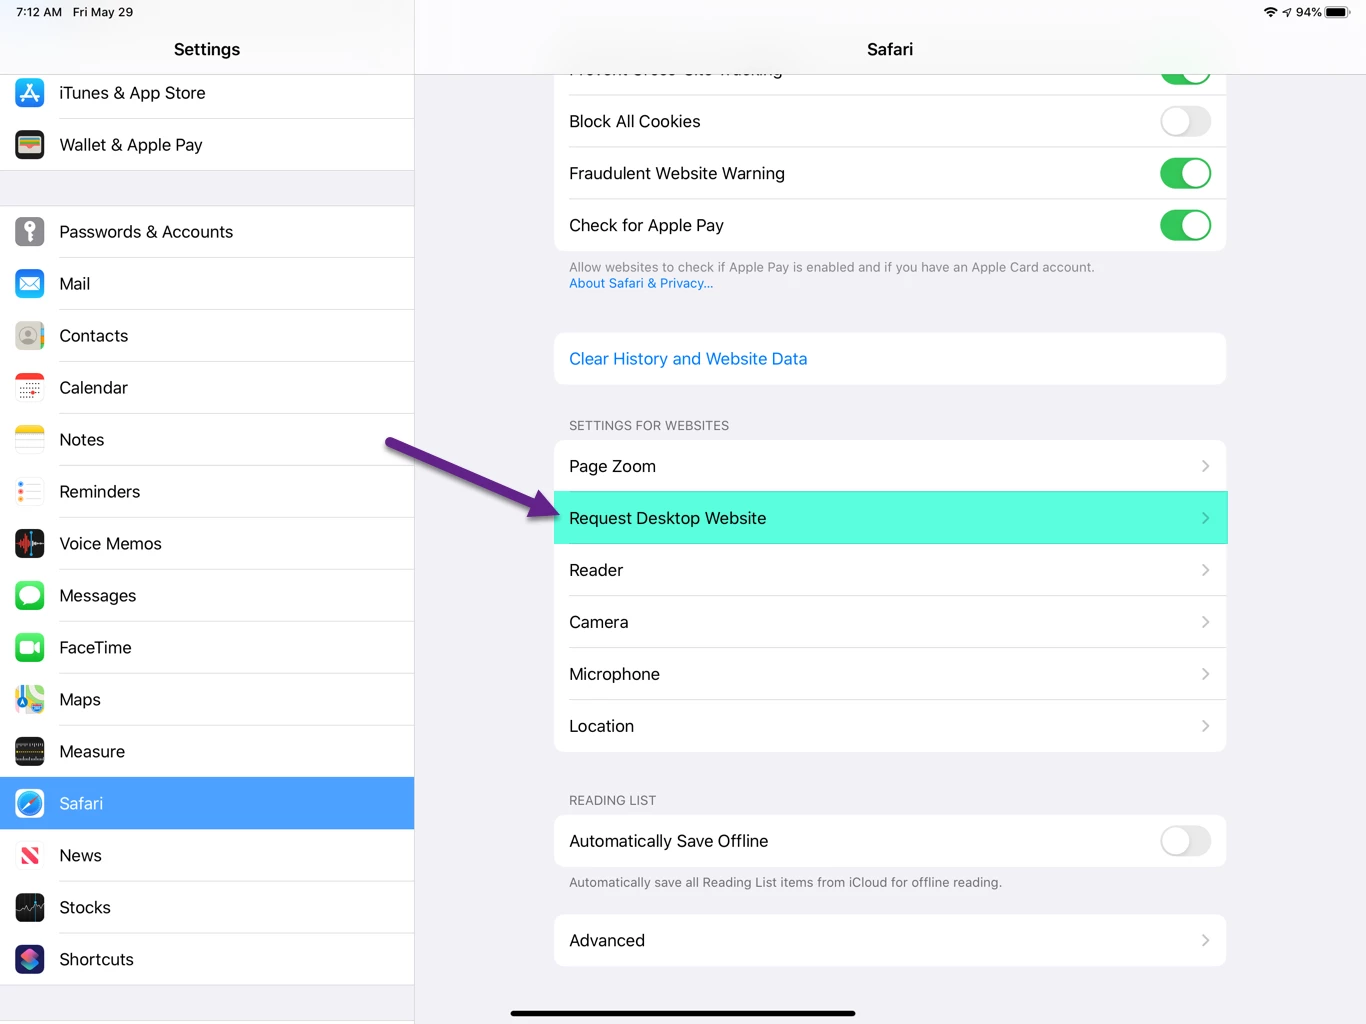Tap the Passwords & Accounts key icon
1366x1024 pixels.
click(30, 232)
